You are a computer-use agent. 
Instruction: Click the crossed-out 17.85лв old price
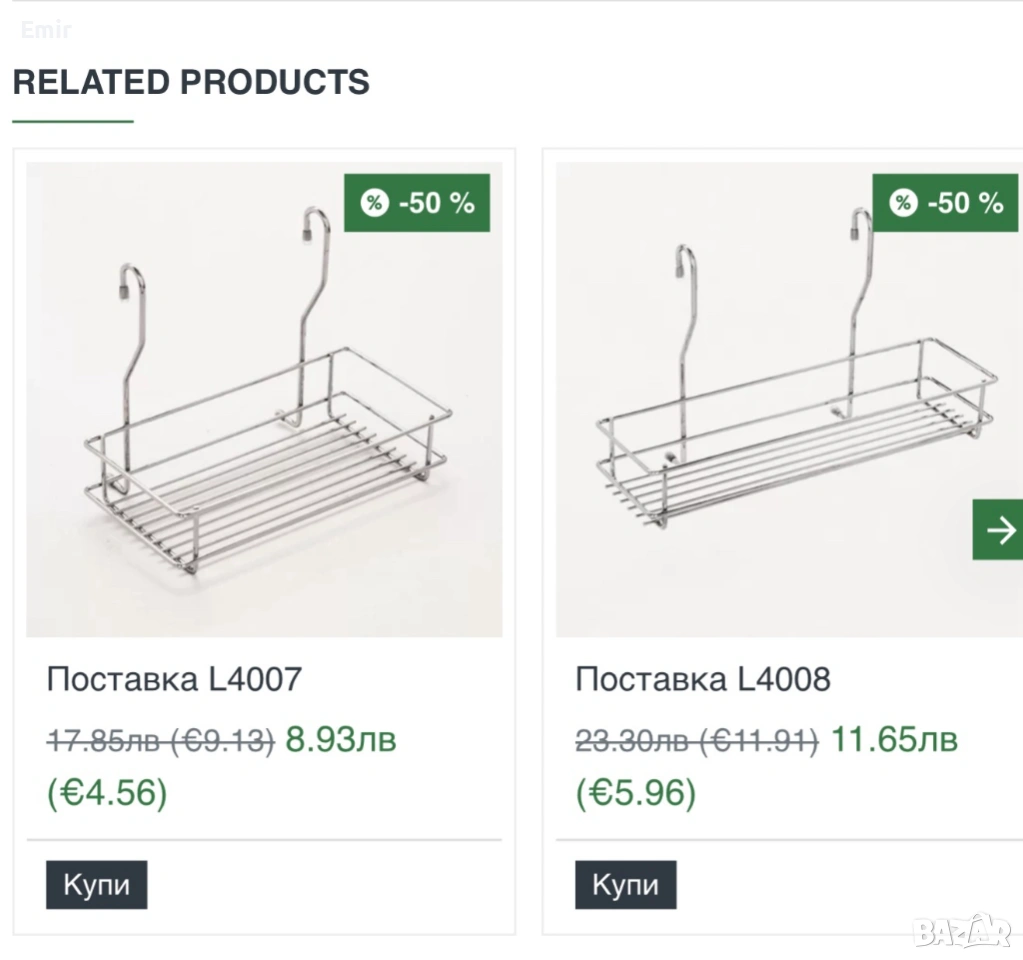click(160, 741)
